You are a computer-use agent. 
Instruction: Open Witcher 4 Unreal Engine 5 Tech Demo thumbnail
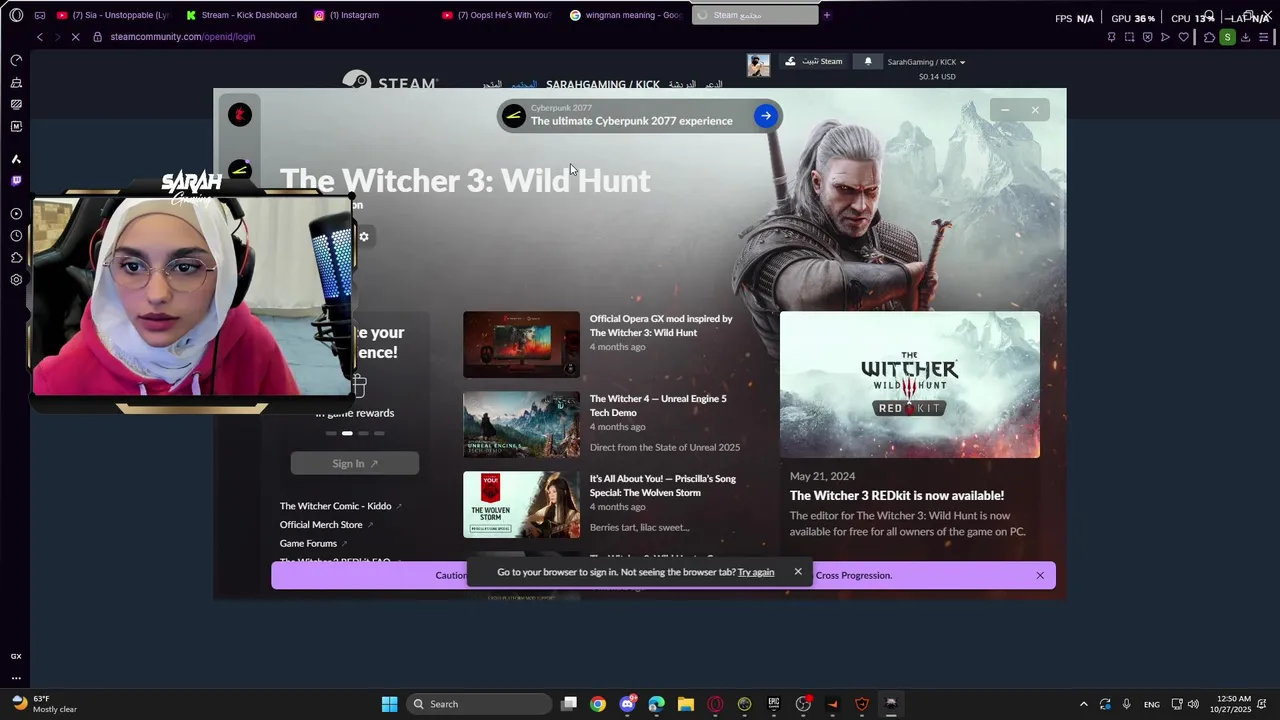pyautogui.click(x=521, y=425)
